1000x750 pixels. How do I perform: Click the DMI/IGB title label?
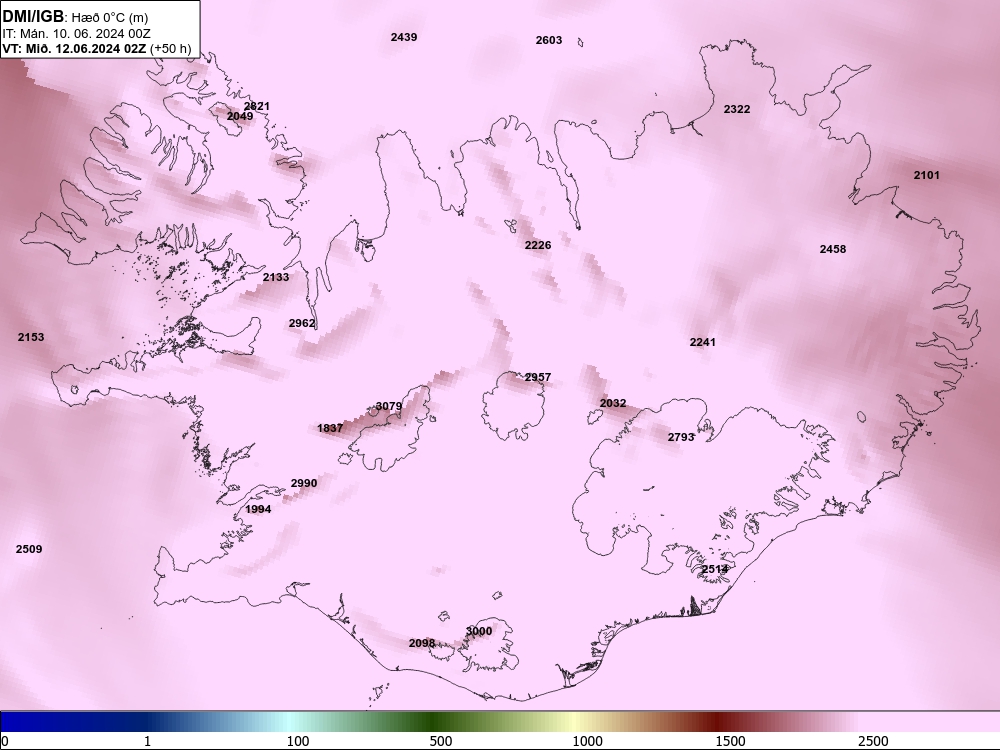33,17
